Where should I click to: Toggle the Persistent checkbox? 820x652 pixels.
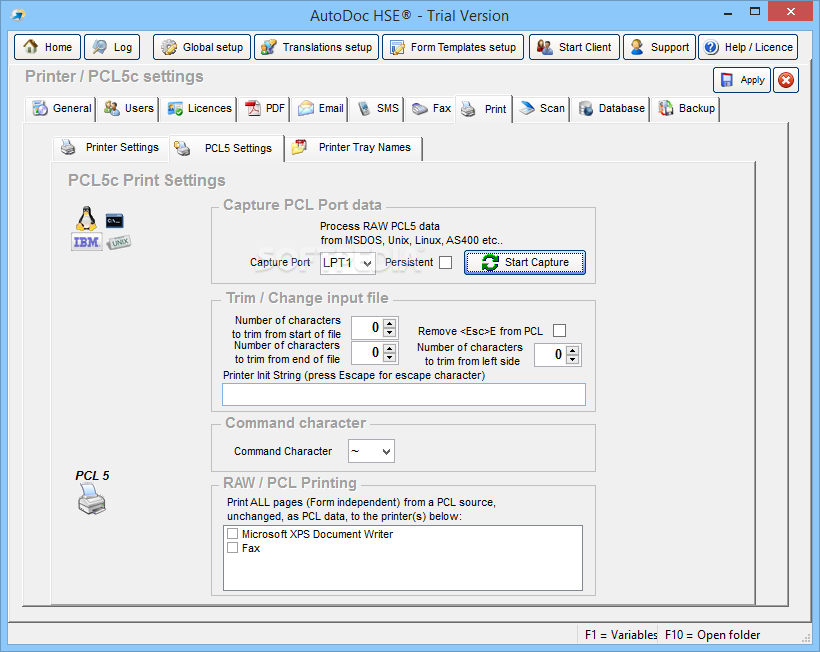coord(446,262)
